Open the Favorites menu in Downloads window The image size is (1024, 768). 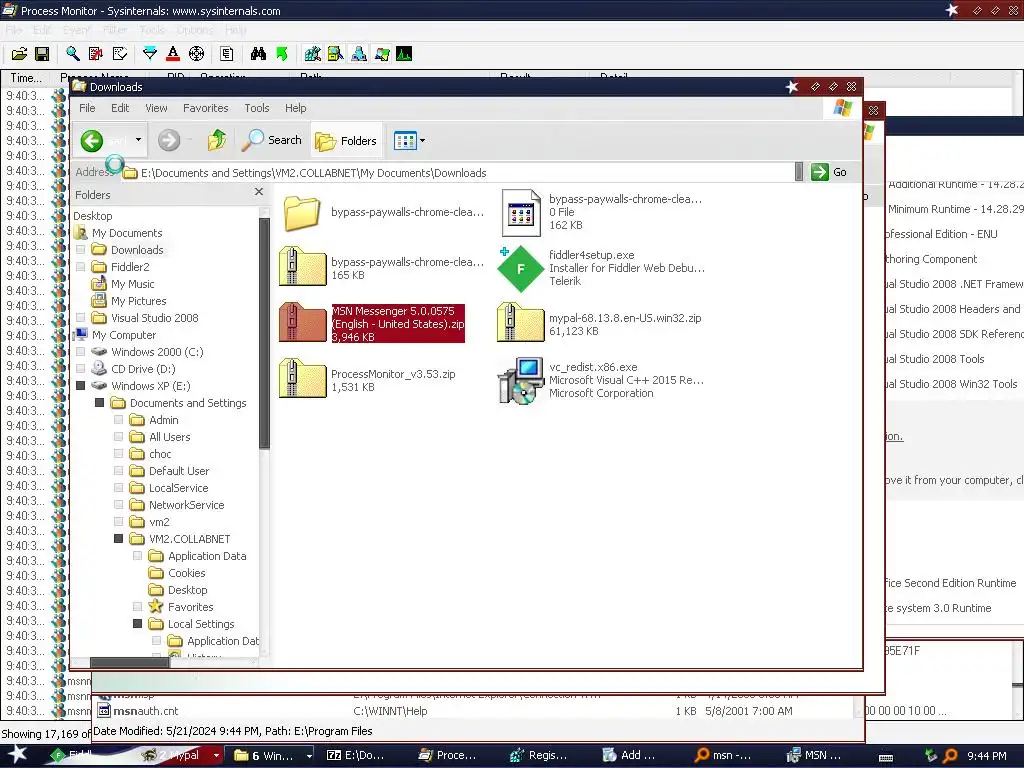coord(206,108)
